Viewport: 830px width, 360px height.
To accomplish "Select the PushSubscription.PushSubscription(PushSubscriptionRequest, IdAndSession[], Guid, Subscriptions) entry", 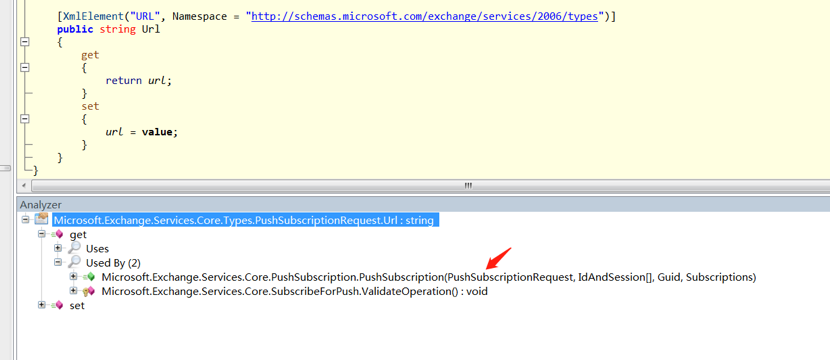I will 429,277.
